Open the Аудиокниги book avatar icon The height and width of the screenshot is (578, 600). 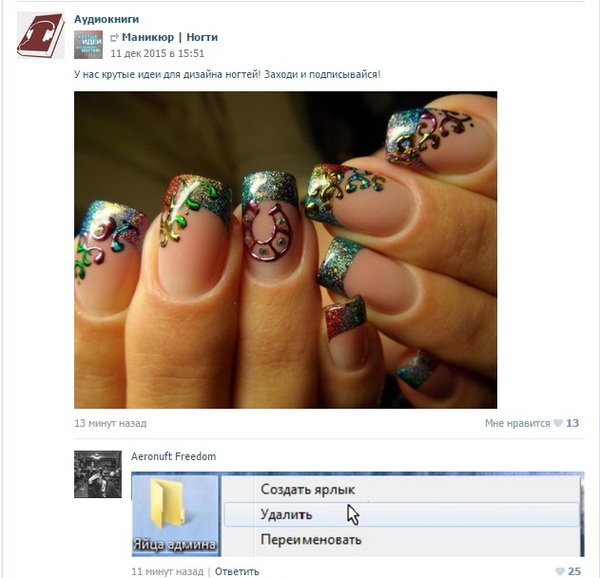pyautogui.click(x=41, y=36)
